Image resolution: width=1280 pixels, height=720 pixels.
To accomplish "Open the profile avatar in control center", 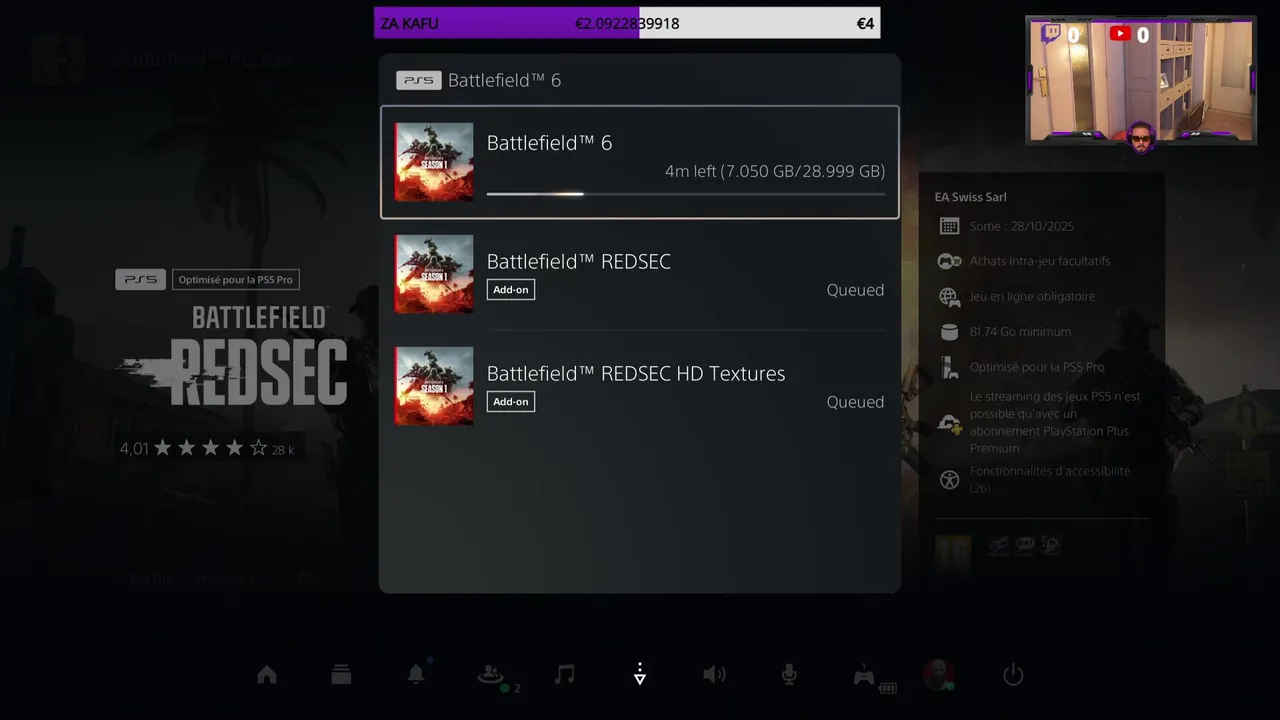I will [x=938, y=674].
